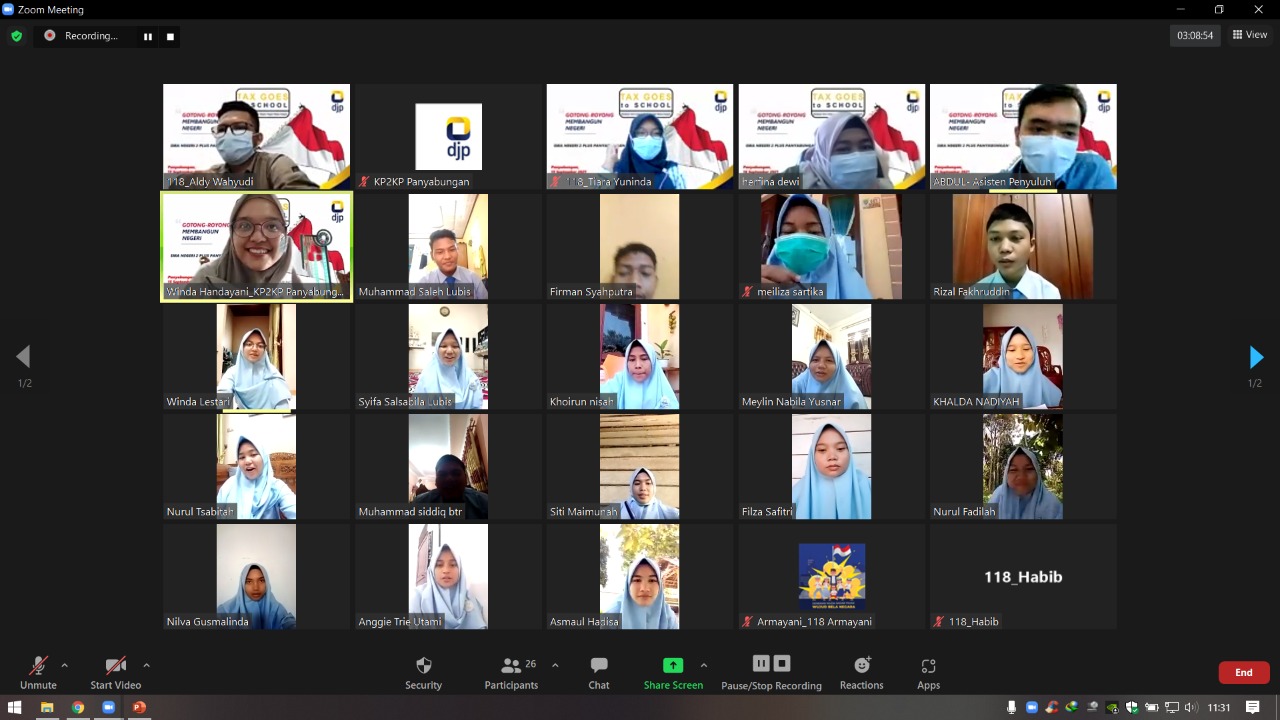1280x720 pixels.
Task: Pause the recording at top left
Action: click(x=148, y=37)
